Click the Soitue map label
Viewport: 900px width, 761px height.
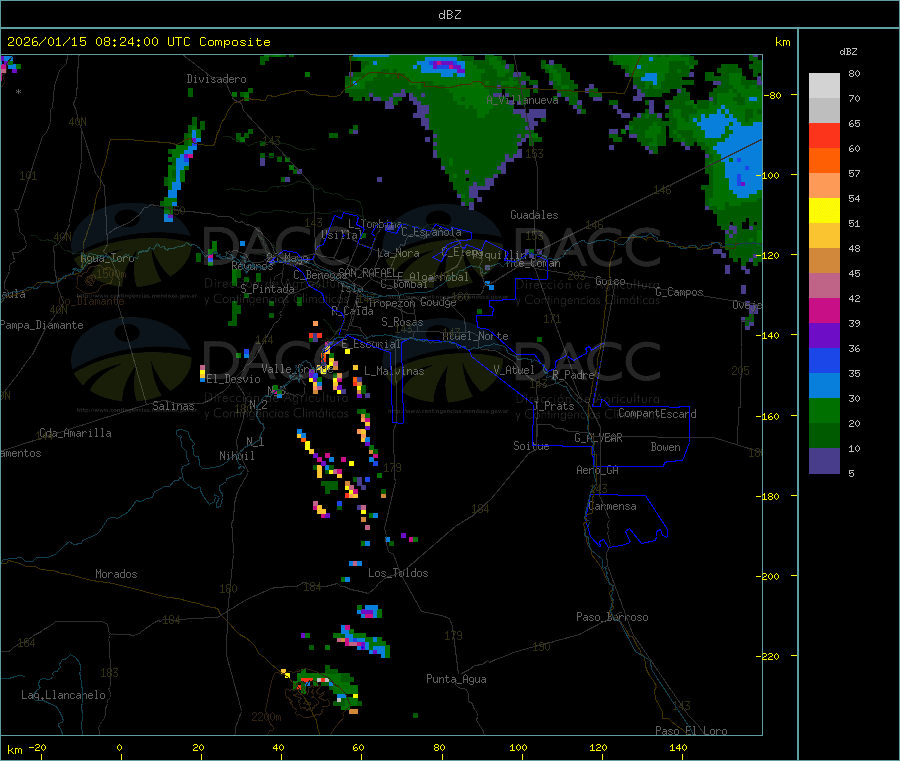(531, 446)
